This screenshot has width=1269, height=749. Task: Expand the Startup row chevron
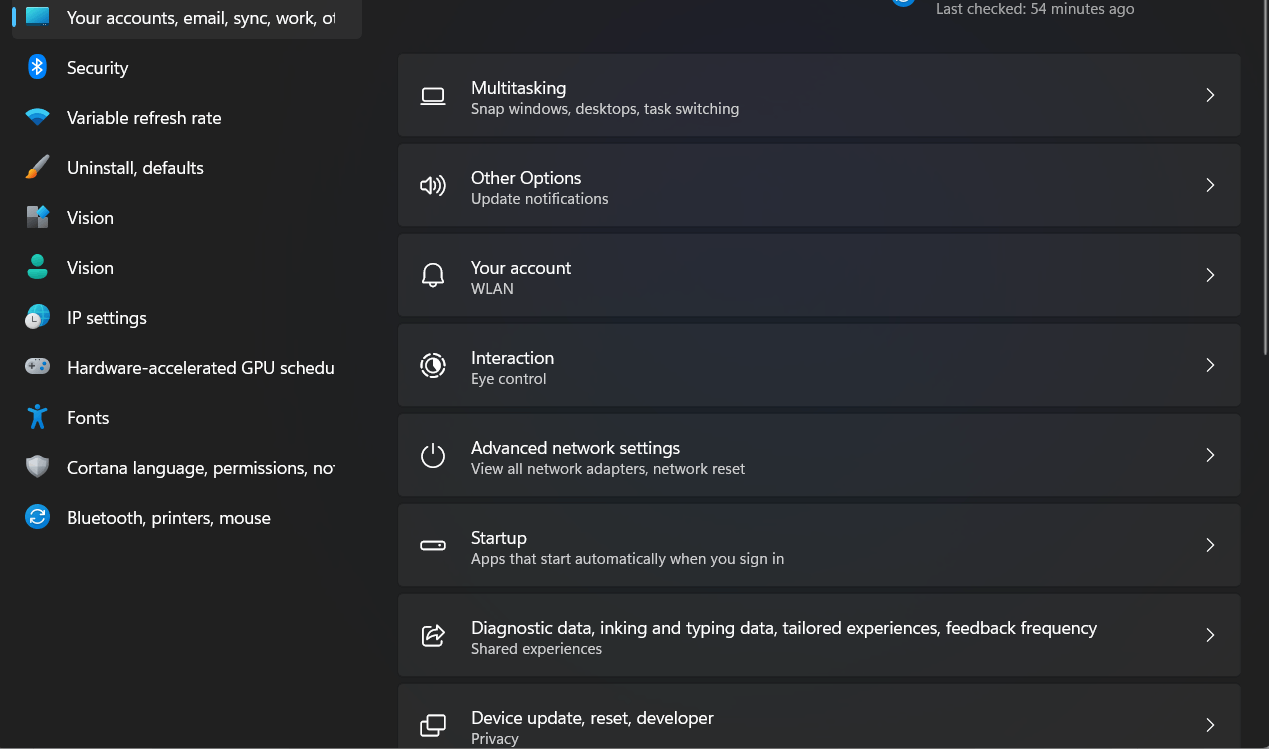[1210, 545]
